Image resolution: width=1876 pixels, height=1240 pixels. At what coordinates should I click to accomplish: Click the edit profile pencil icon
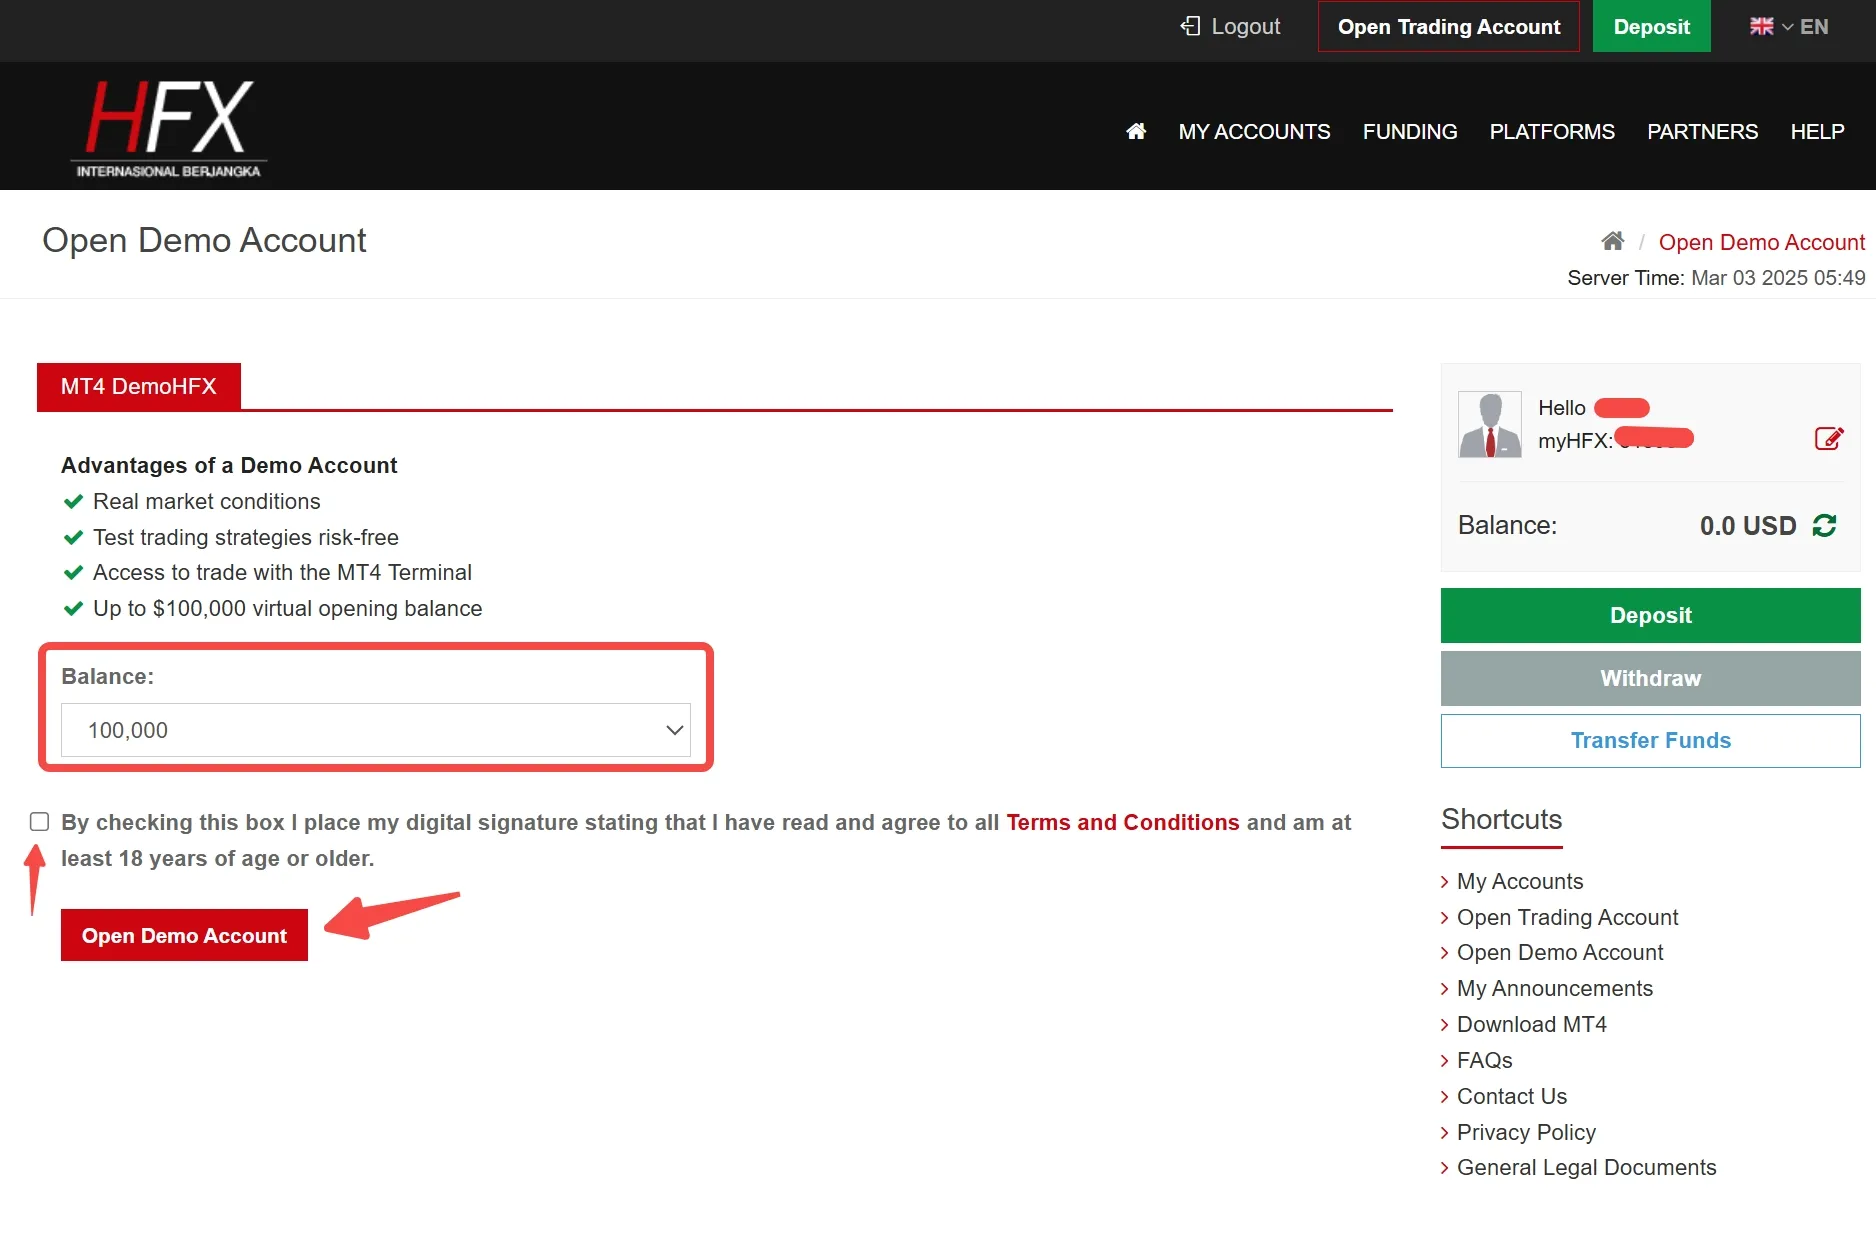tap(1829, 439)
